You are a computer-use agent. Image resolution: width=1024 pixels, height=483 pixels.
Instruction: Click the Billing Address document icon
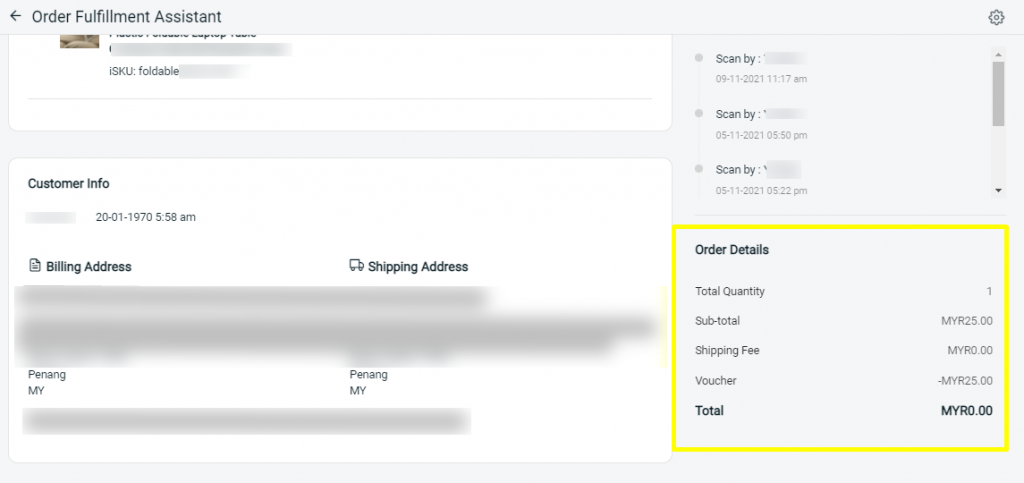(x=35, y=266)
